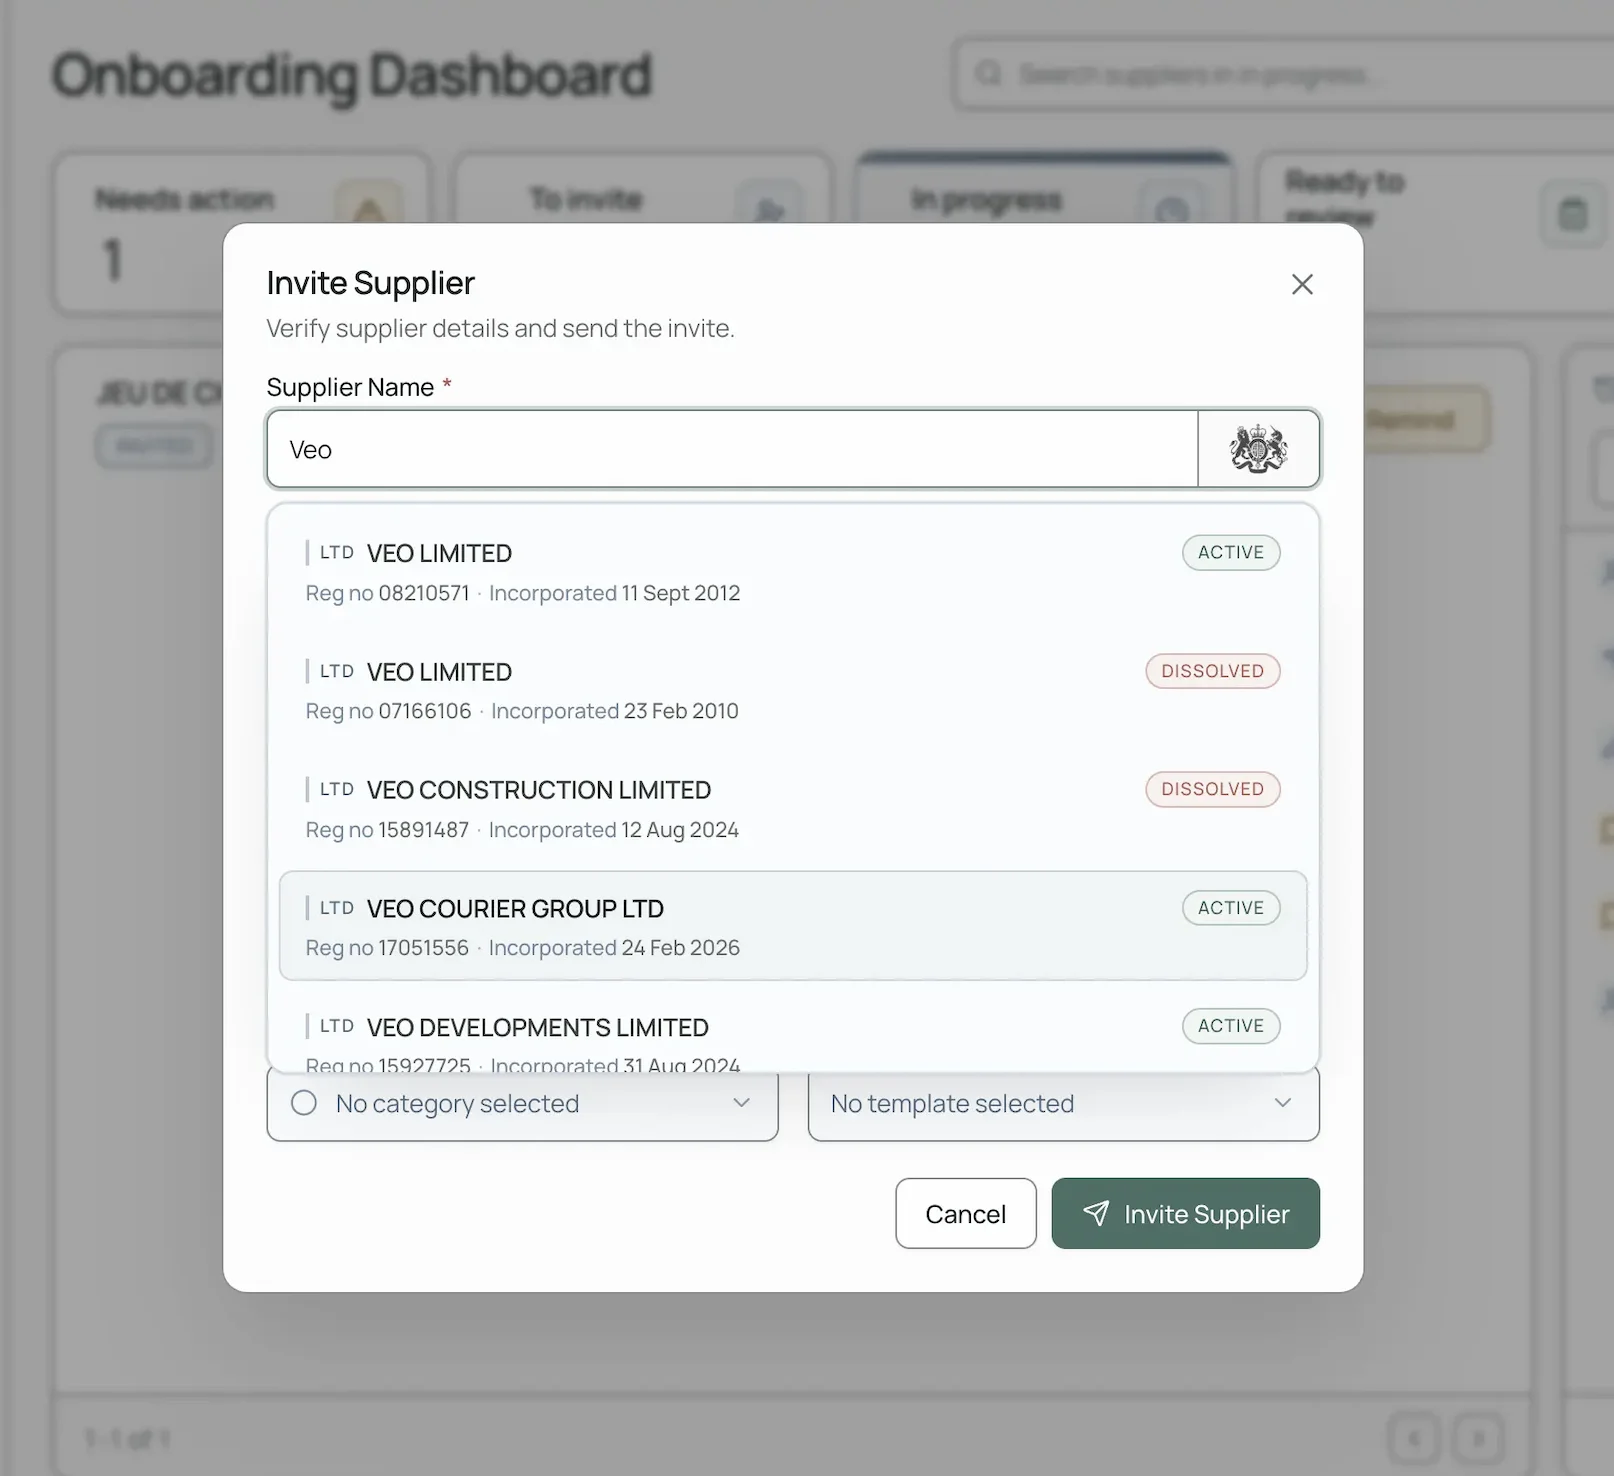Click the Companies House crest icon

1259,449
